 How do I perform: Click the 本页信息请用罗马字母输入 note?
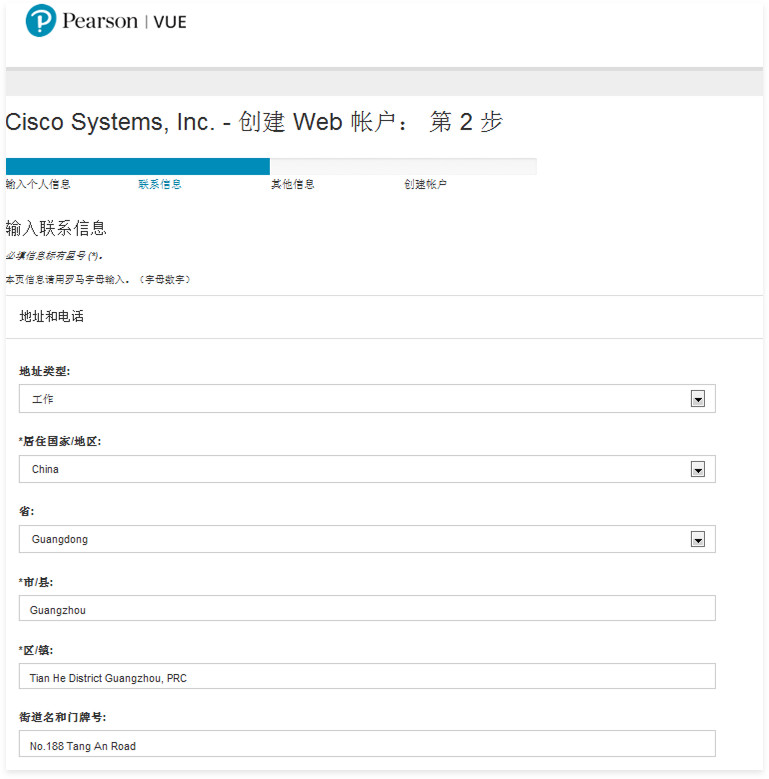(x=98, y=280)
